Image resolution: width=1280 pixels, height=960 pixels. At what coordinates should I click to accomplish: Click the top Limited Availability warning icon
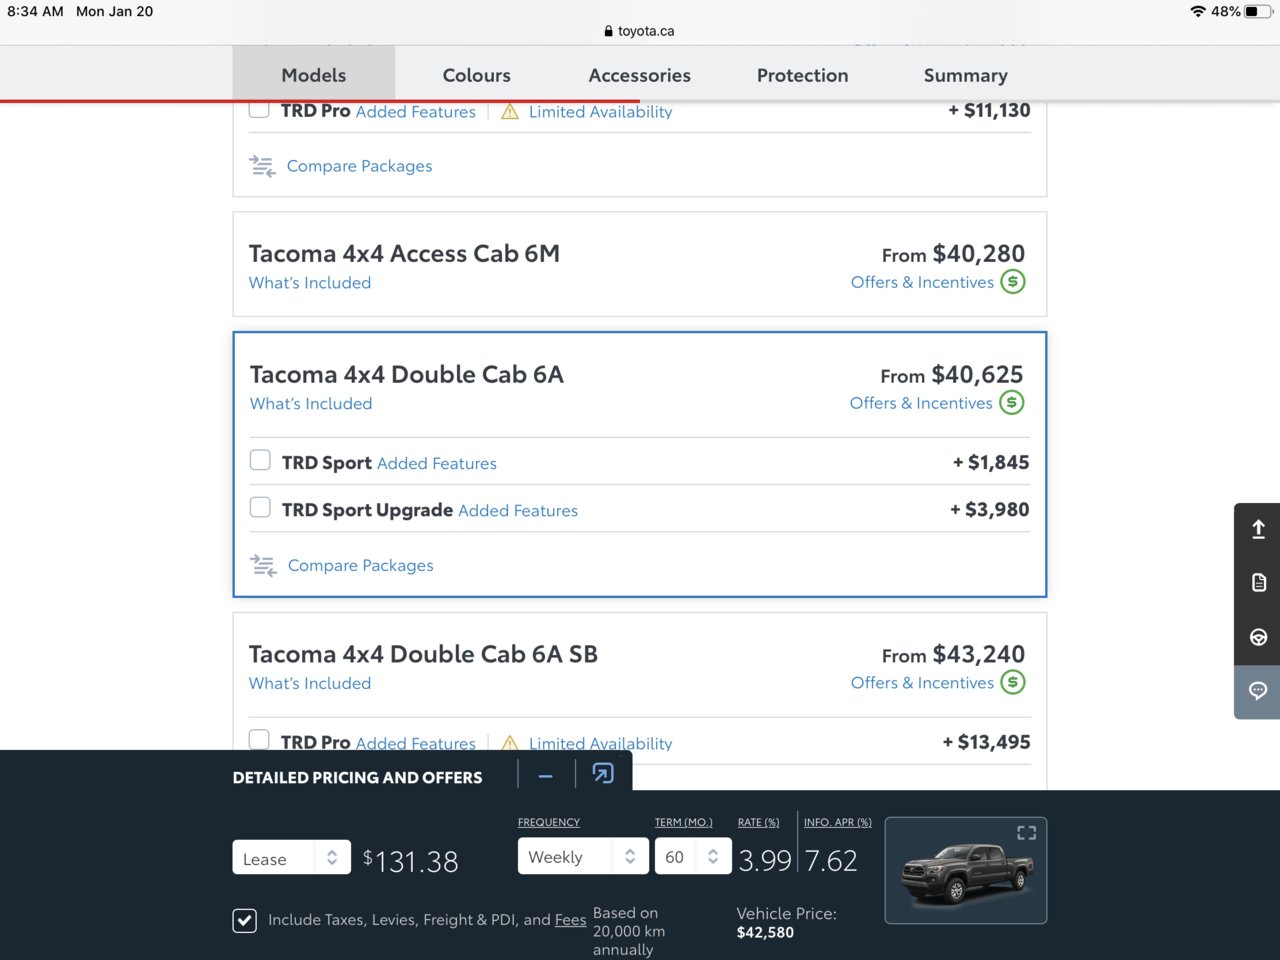pyautogui.click(x=510, y=111)
